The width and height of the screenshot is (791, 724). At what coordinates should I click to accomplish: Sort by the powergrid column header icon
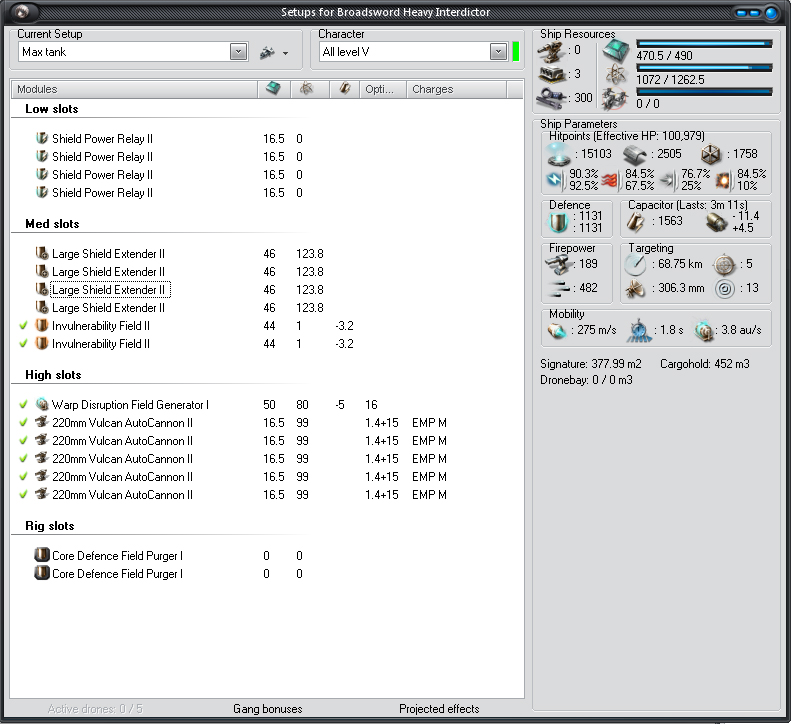coord(306,88)
